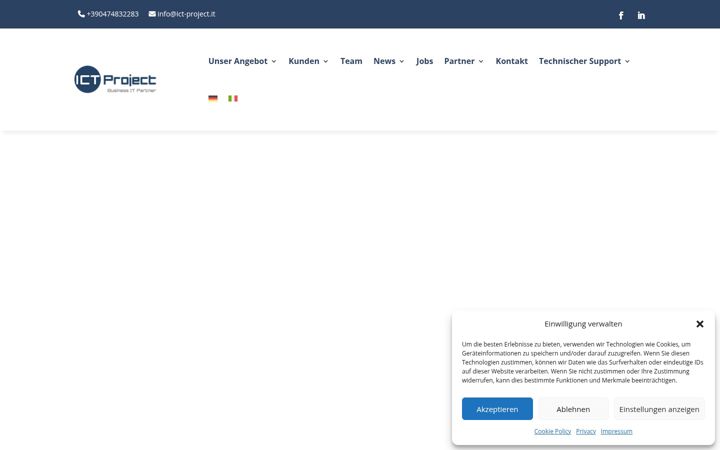Open the News menu item
The width and height of the screenshot is (720, 450).
click(384, 61)
